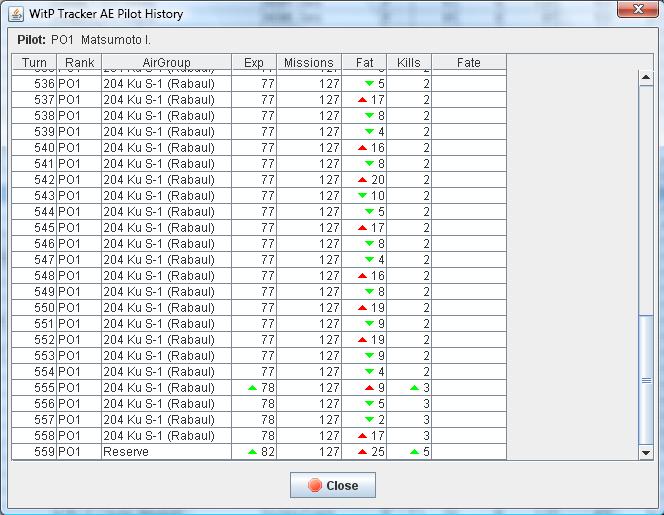
Task: Click green down arrow in turn 536 Fat
Action: tap(369, 83)
